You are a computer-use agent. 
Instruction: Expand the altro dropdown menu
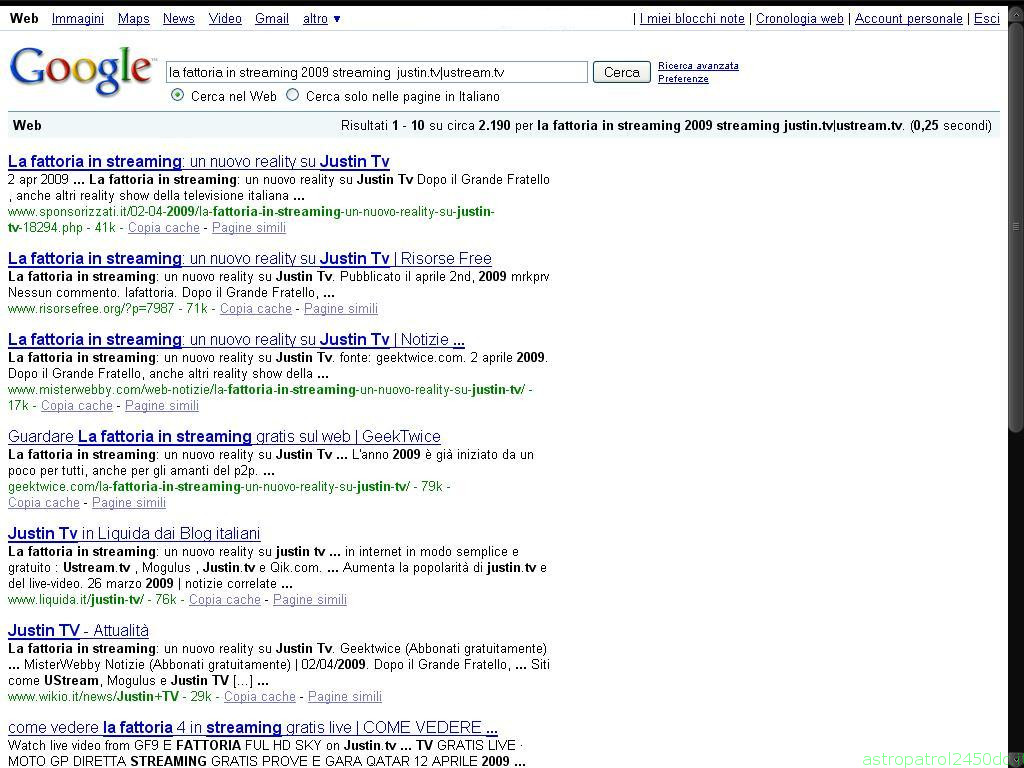[321, 19]
